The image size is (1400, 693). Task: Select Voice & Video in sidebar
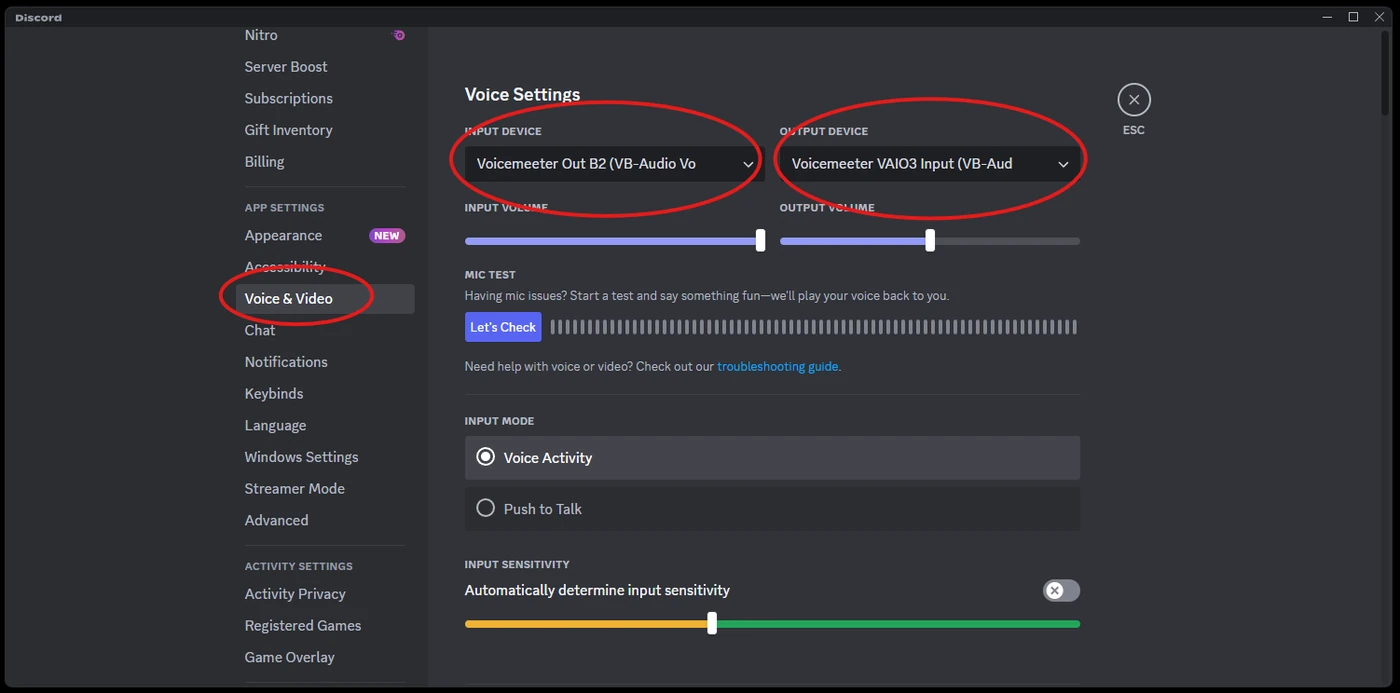[325, 299]
